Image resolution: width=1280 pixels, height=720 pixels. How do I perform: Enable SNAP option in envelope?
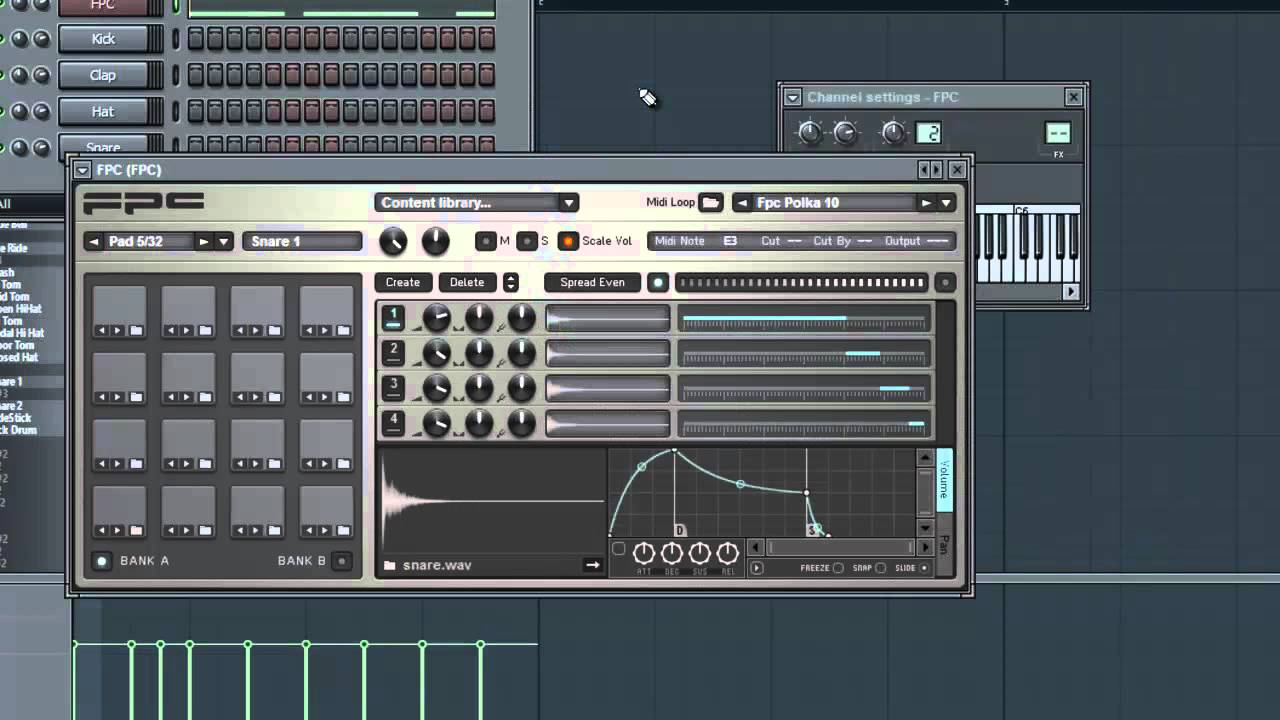tap(880, 568)
